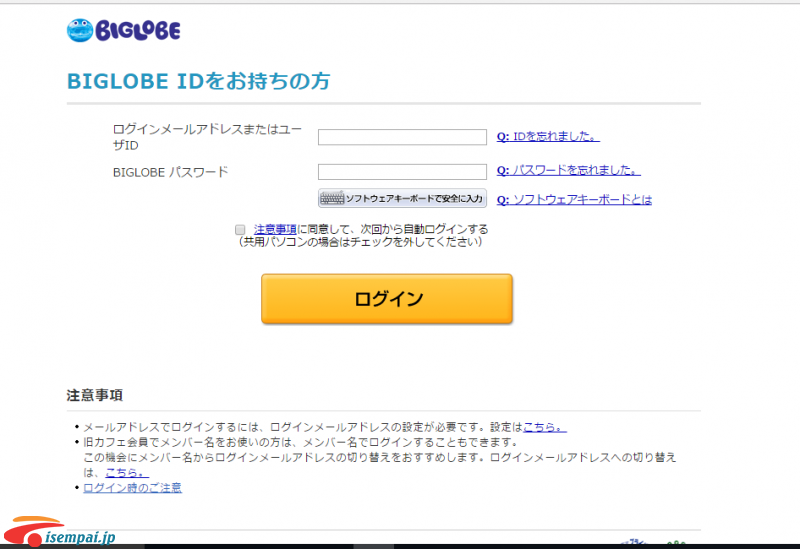Click the software keyboard secure input button
Viewport: 800px width, 549px height.
(x=402, y=198)
